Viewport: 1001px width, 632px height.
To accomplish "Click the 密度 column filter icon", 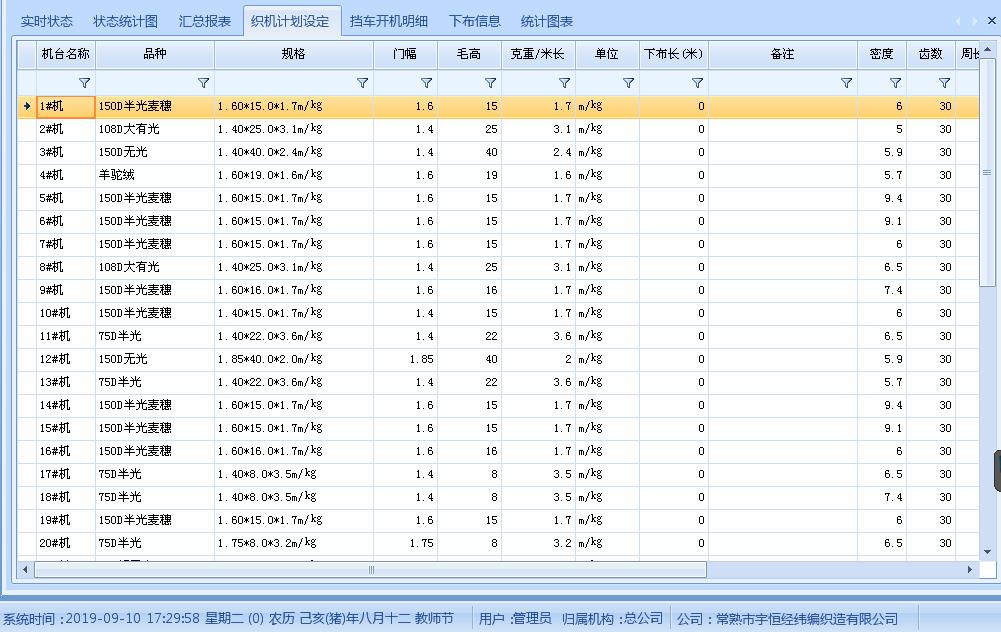I will pos(895,83).
